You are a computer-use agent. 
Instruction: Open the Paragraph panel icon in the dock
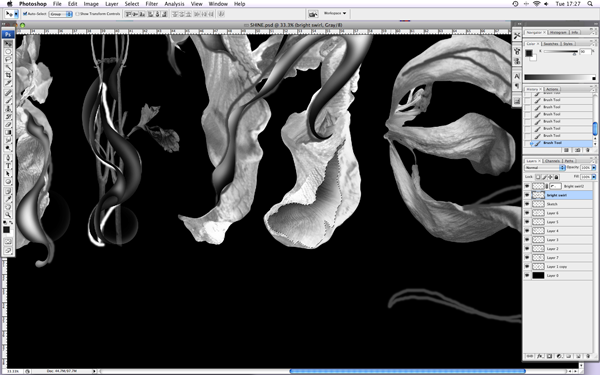[x=517, y=85]
